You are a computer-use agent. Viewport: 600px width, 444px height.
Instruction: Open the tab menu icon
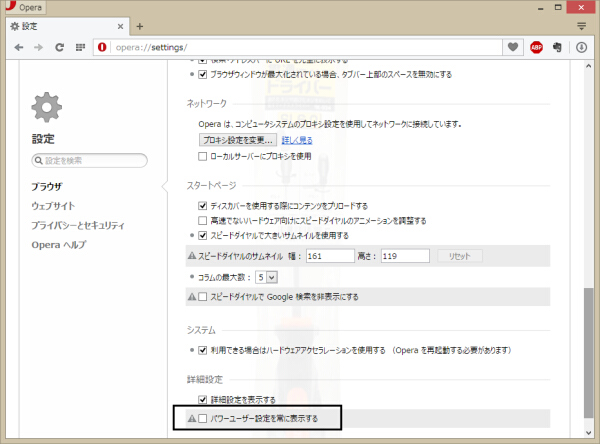point(582,26)
